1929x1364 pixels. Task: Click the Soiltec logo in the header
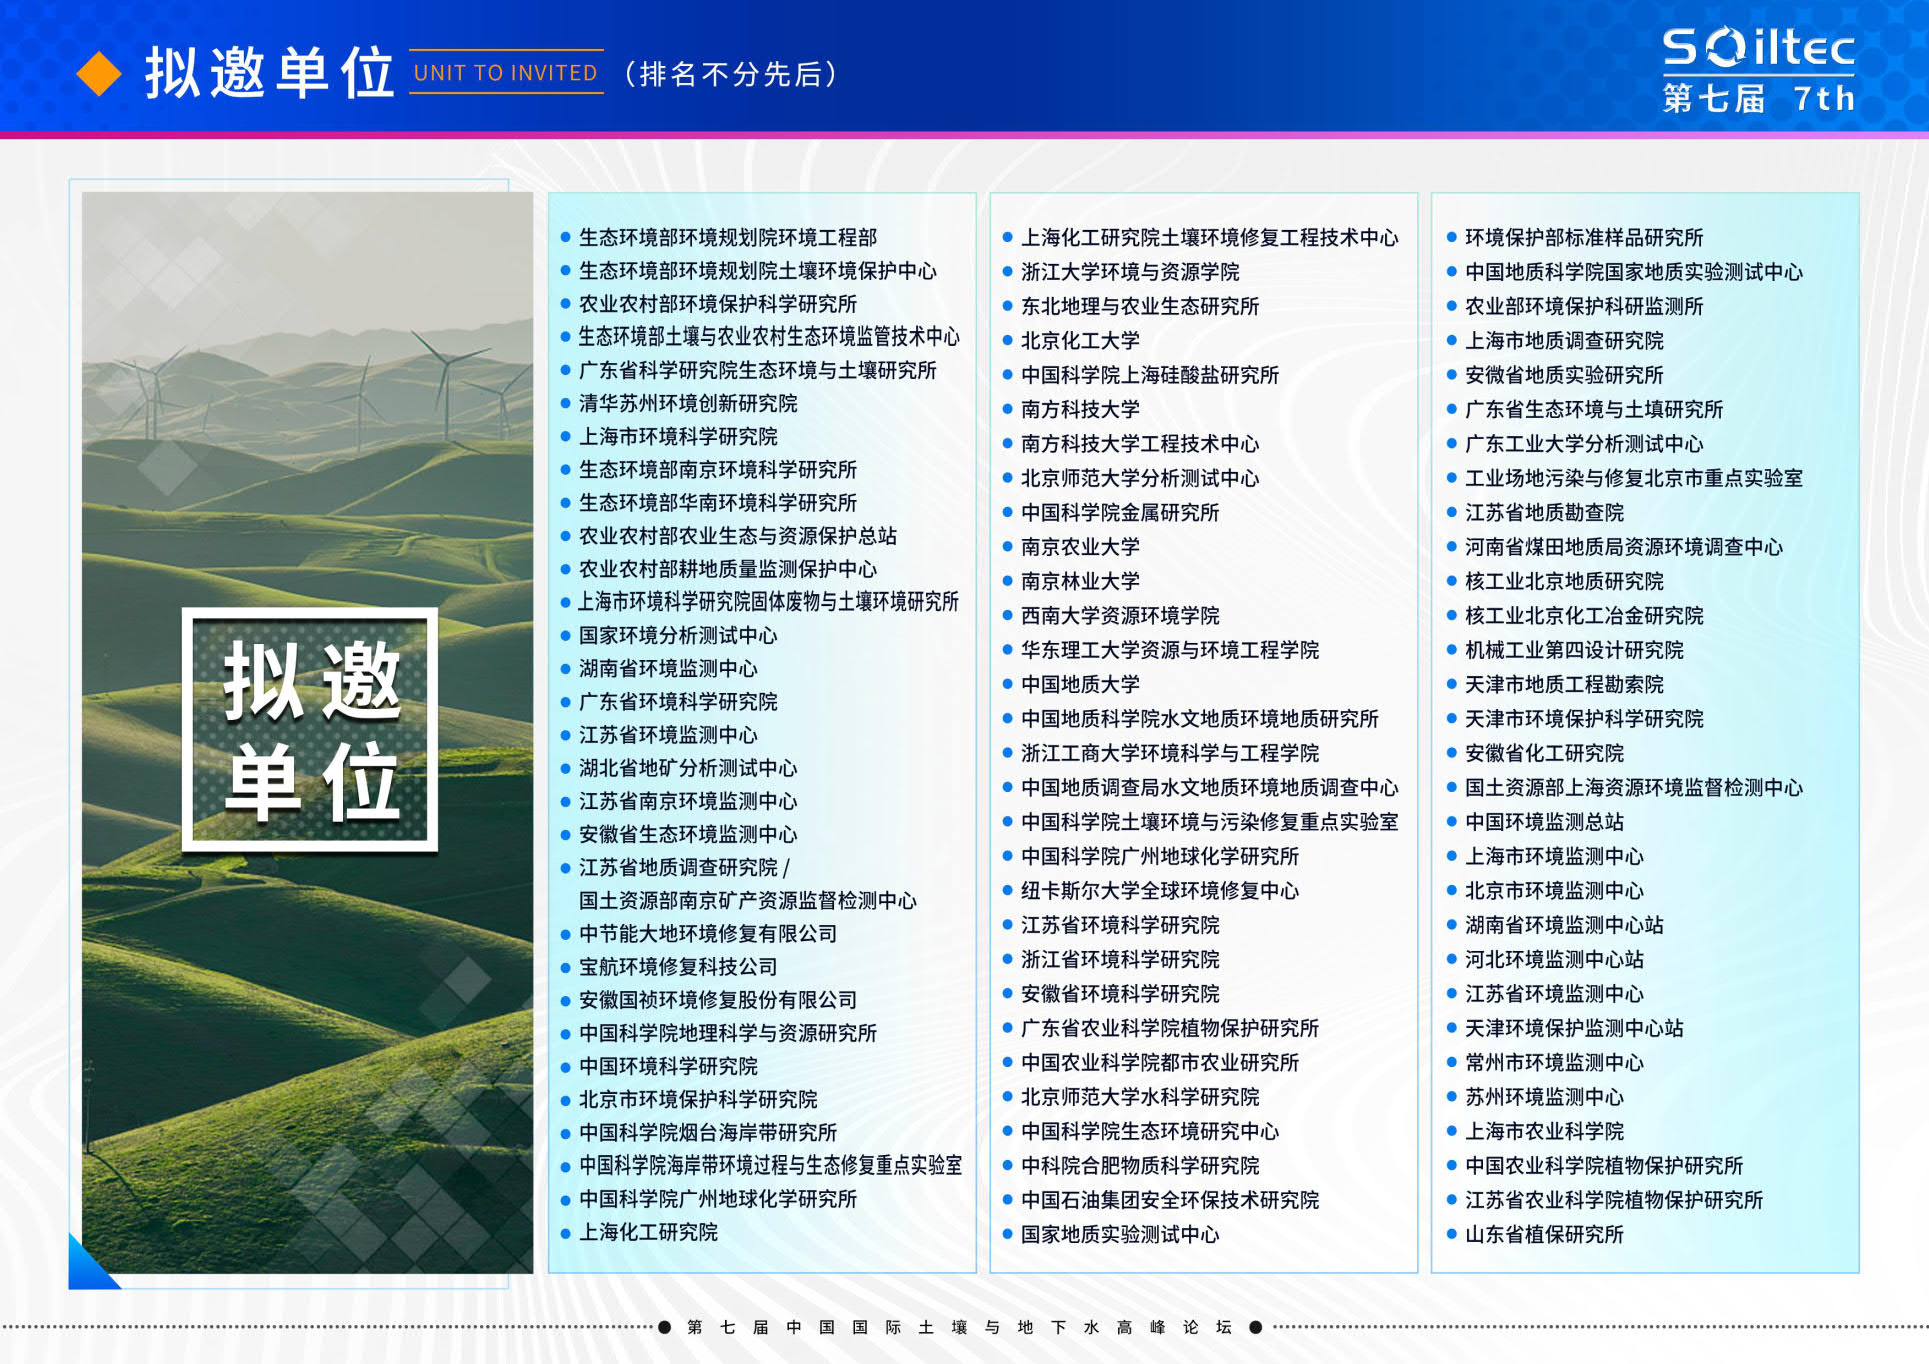1758,47
